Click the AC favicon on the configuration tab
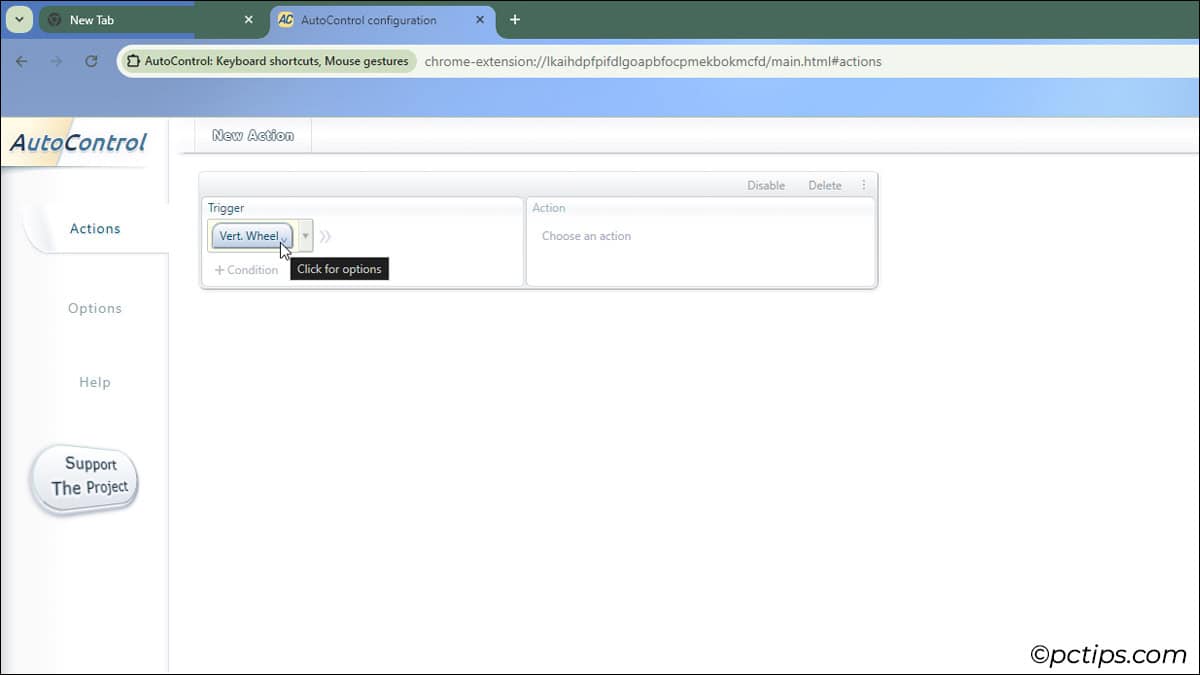 (286, 20)
